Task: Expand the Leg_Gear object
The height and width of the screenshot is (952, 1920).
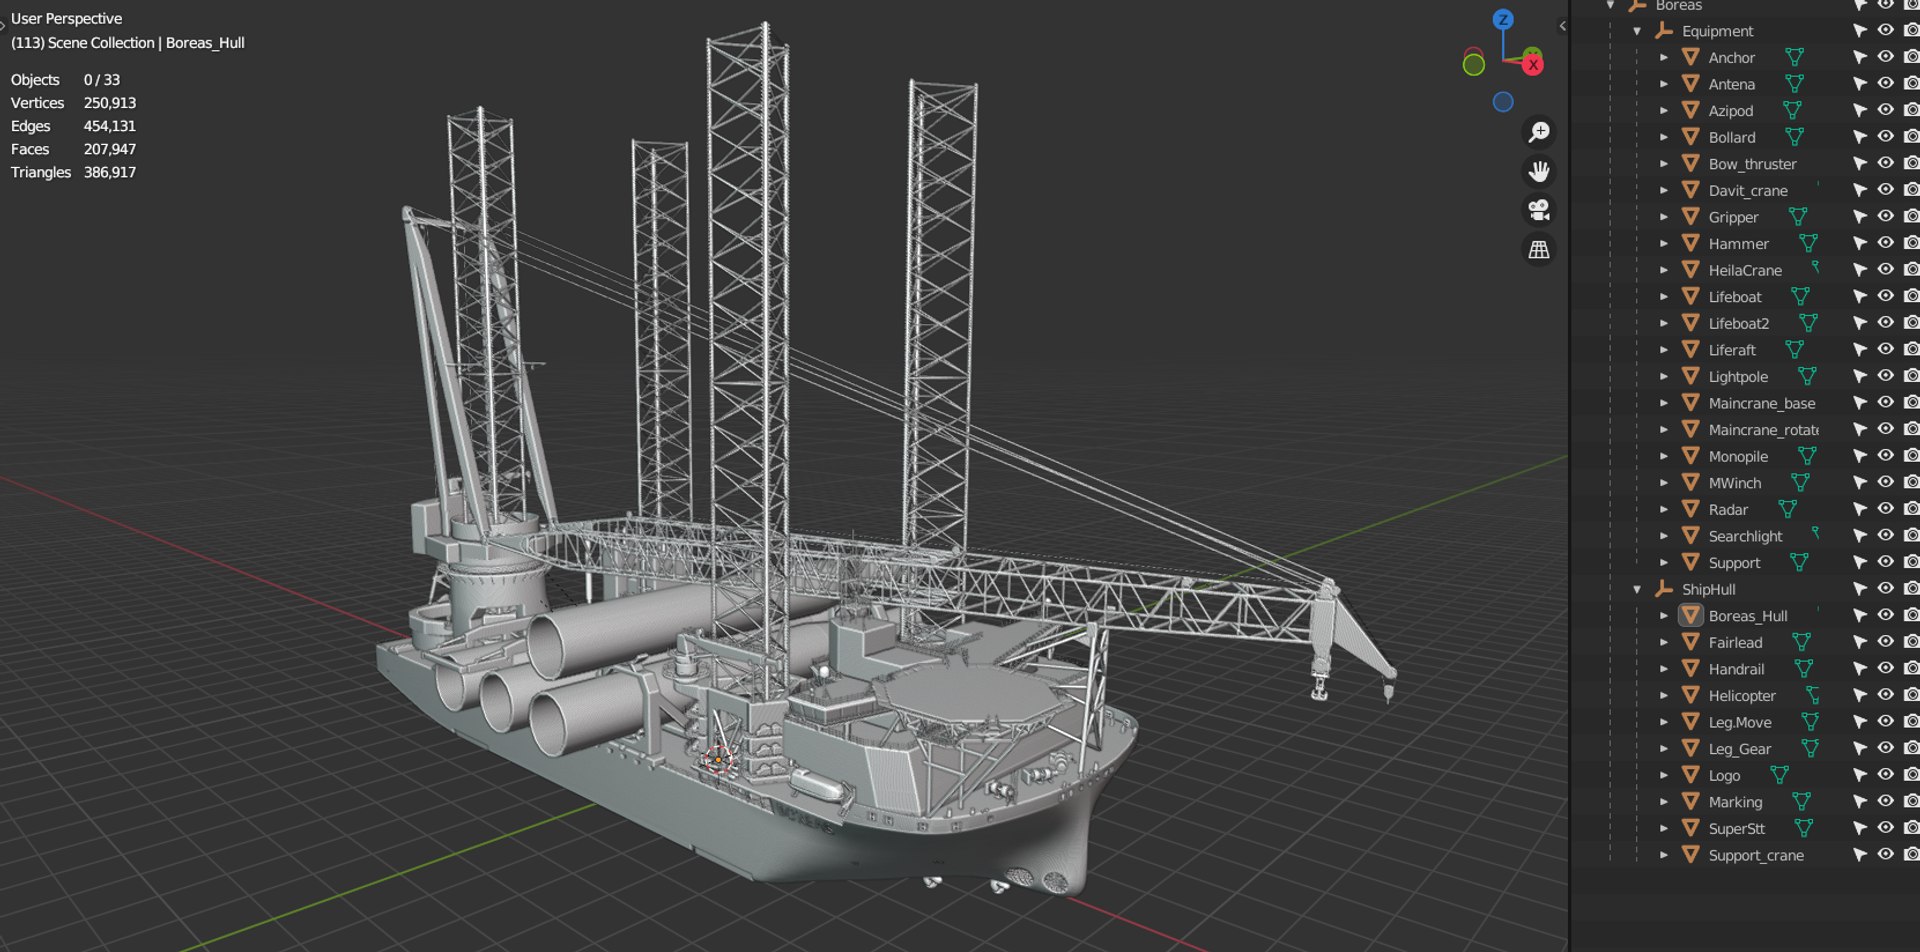Action: [1664, 749]
